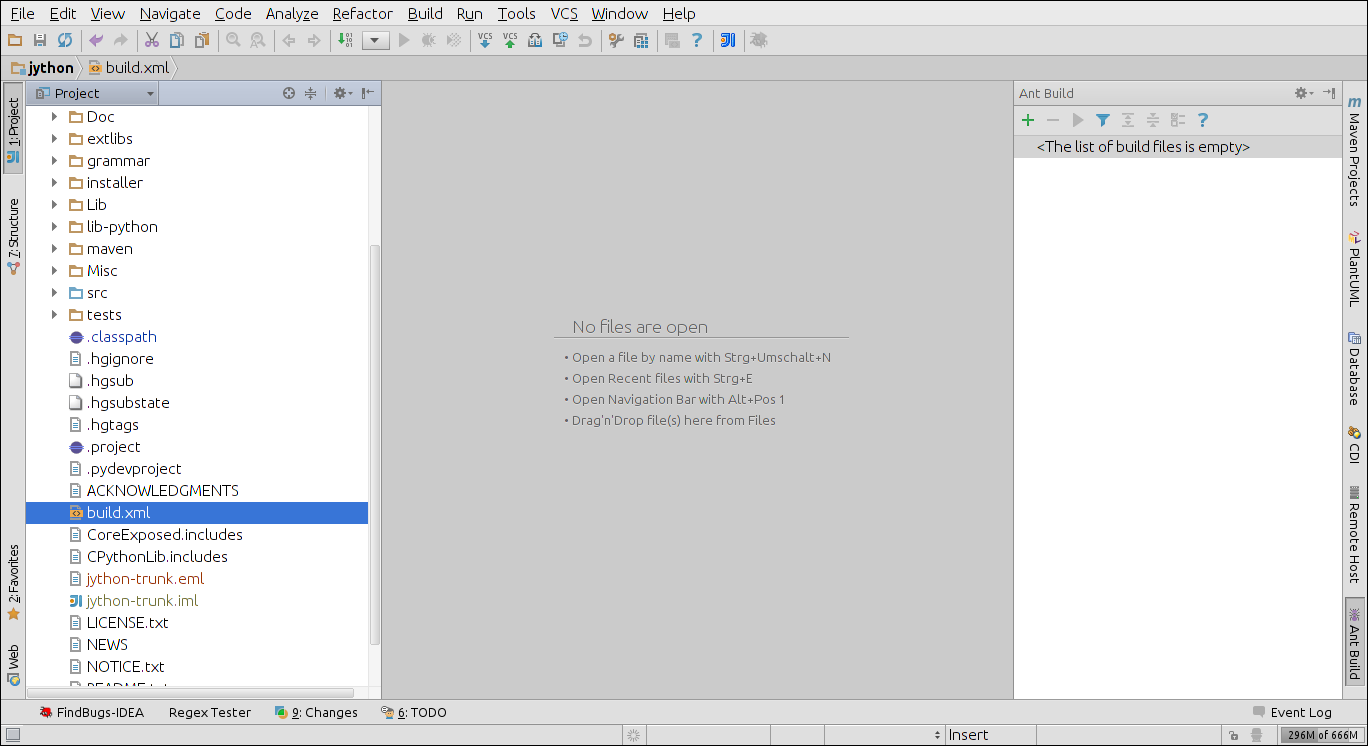Select the CoreExposed.includes file
Viewport: 1368px width, 746px height.
(x=164, y=535)
